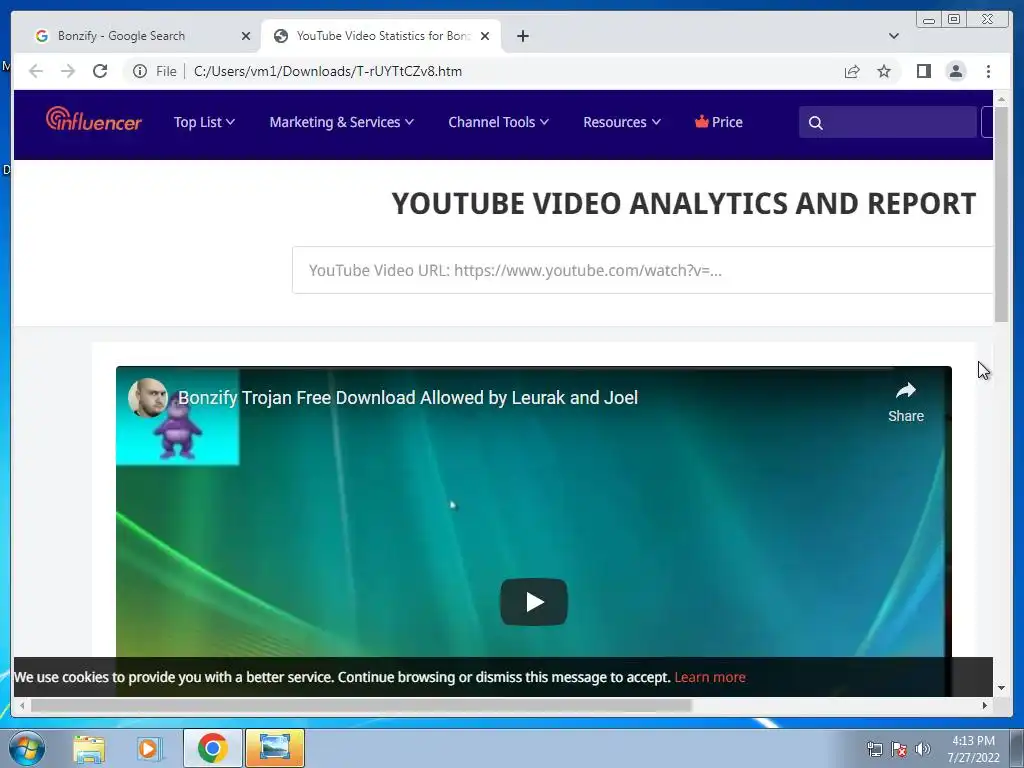The width and height of the screenshot is (1024, 768).
Task: Open the volume speaker tray icon
Action: (x=922, y=749)
